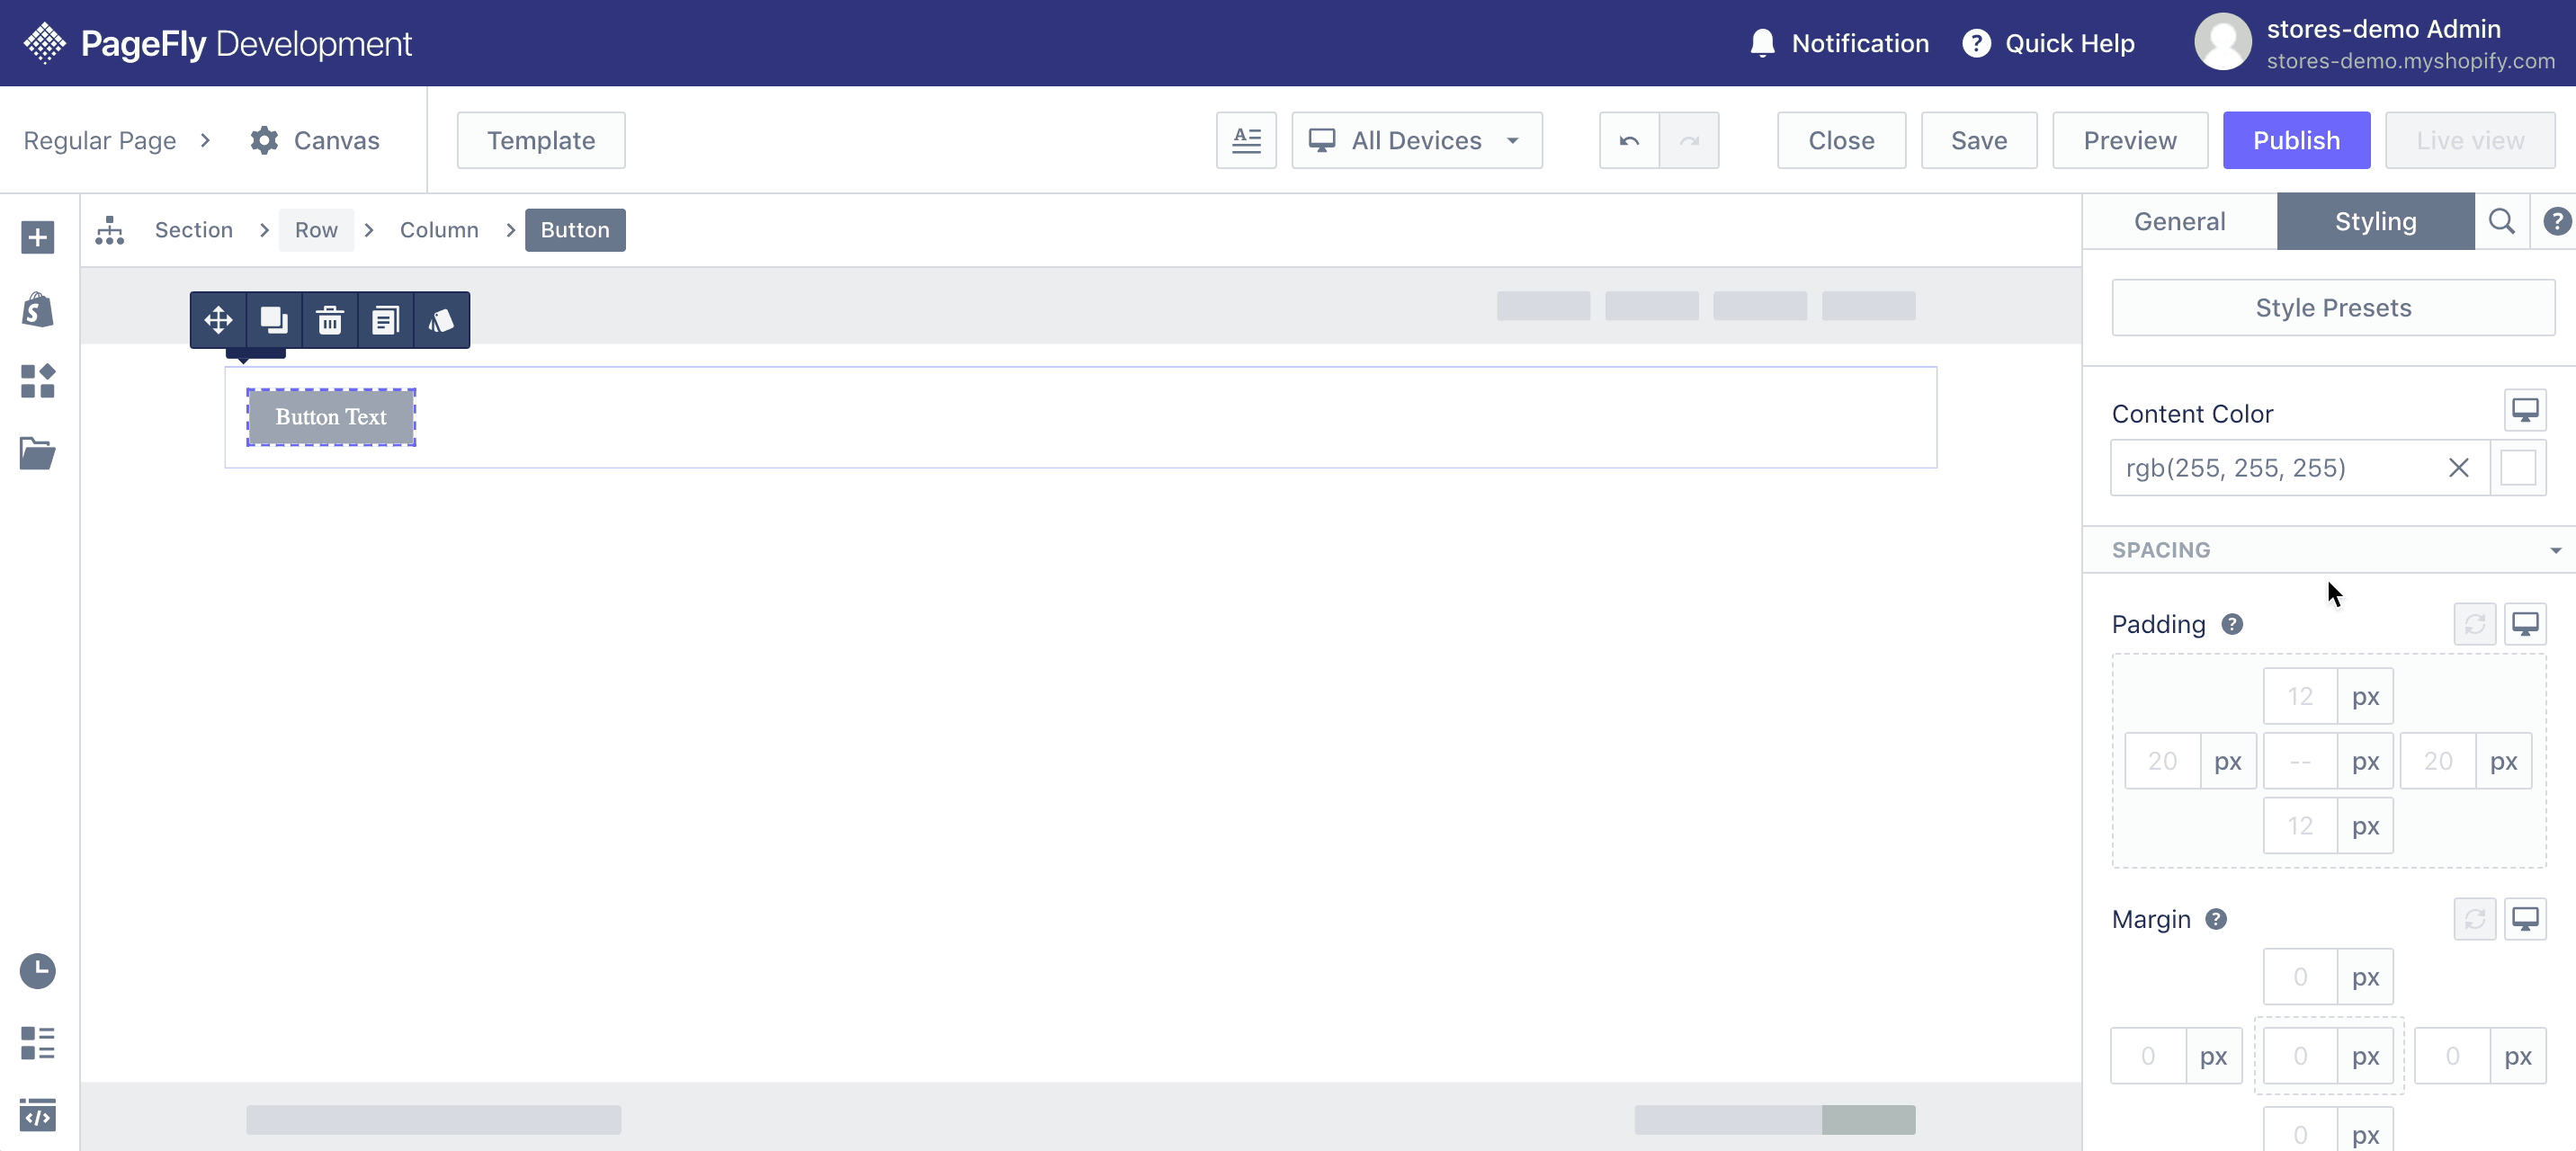Open the Shopify elements icon in sidebar
This screenshot has width=2576, height=1151.
(37, 310)
